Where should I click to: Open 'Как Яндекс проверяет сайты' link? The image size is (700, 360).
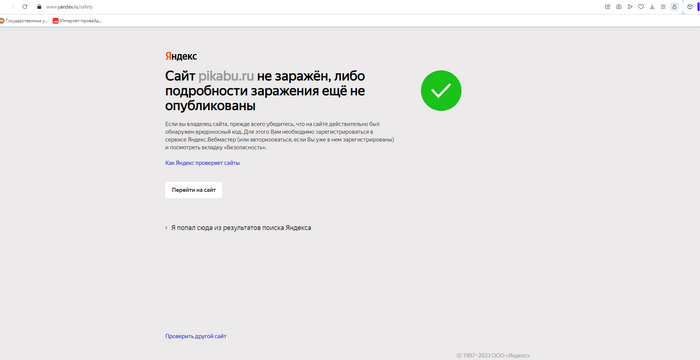pyautogui.click(x=202, y=163)
